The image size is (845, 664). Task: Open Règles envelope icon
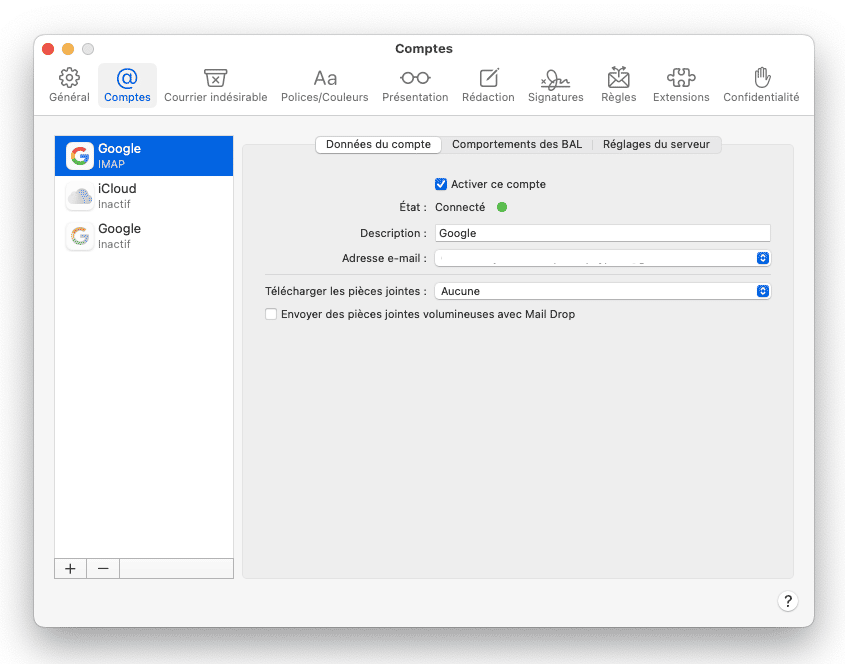[619, 78]
